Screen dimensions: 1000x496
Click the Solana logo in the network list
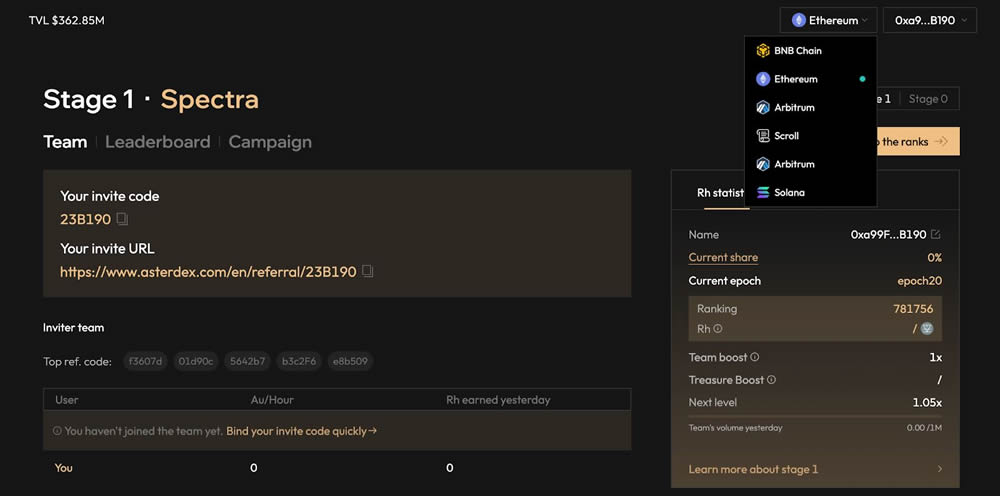tap(763, 192)
